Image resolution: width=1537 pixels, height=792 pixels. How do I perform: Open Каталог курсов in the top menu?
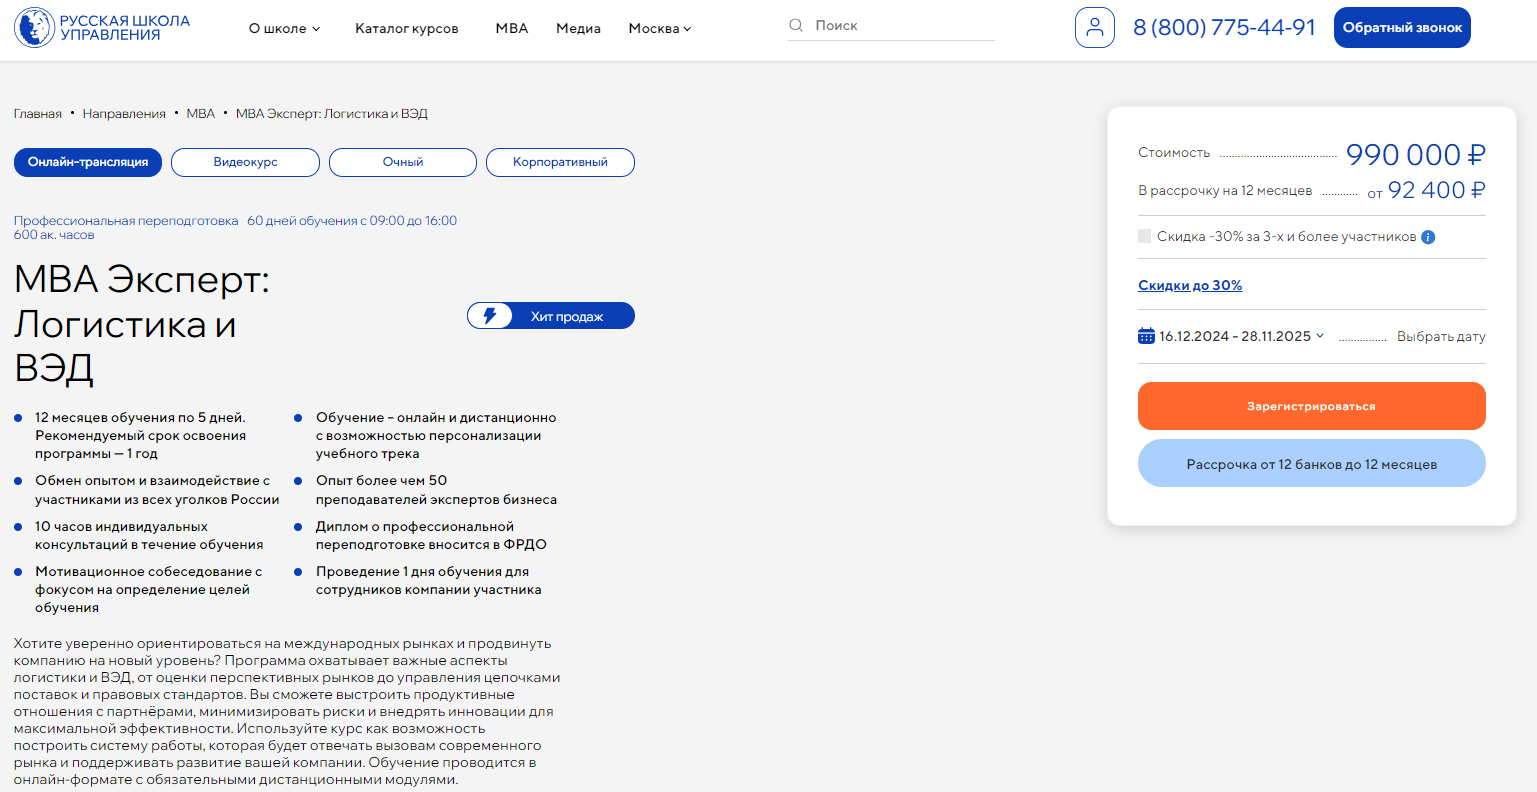tap(407, 28)
